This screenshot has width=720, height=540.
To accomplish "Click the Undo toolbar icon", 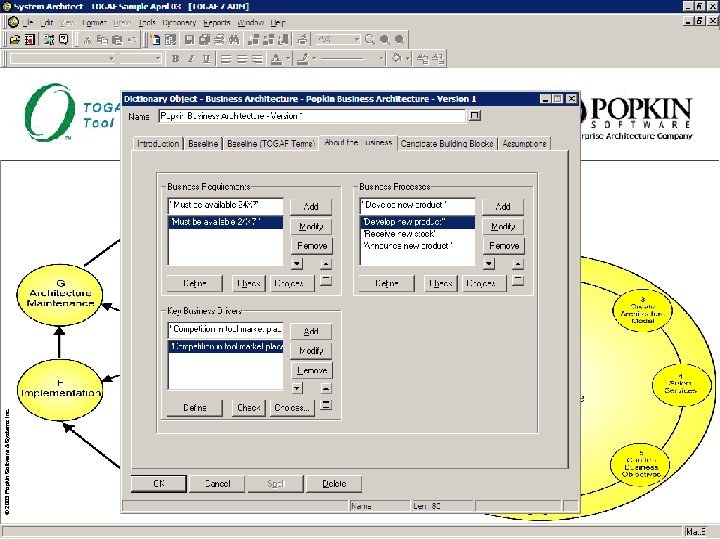I will pyautogui.click(x=132, y=39).
